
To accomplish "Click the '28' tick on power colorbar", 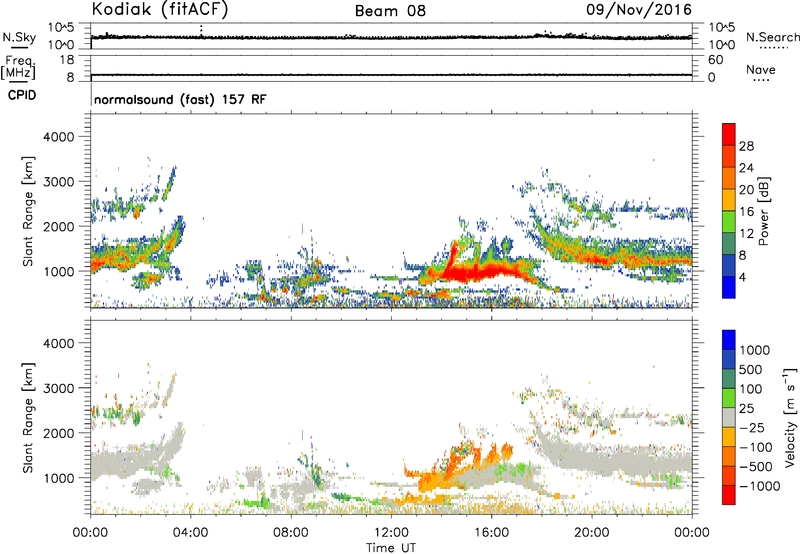I will pos(746,146).
